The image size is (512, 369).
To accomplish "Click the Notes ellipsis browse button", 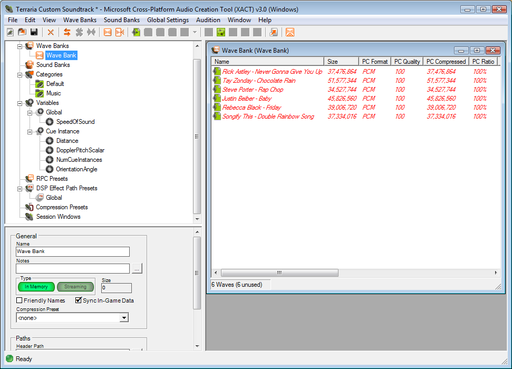I will click(137, 268).
